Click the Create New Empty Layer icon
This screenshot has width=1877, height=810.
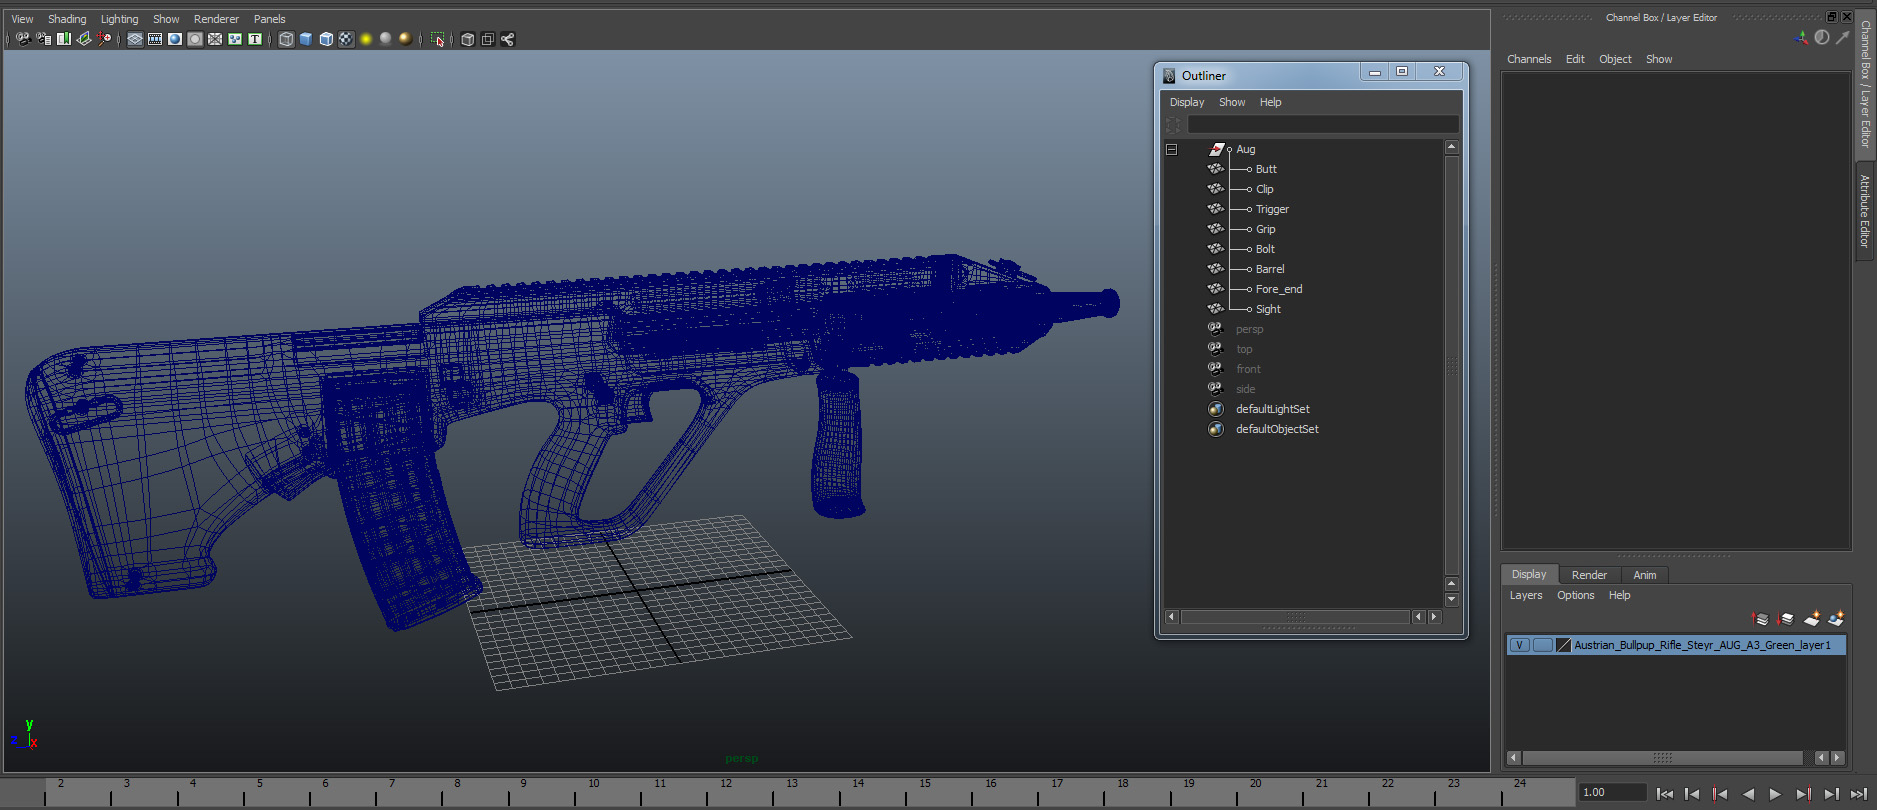click(x=1811, y=619)
